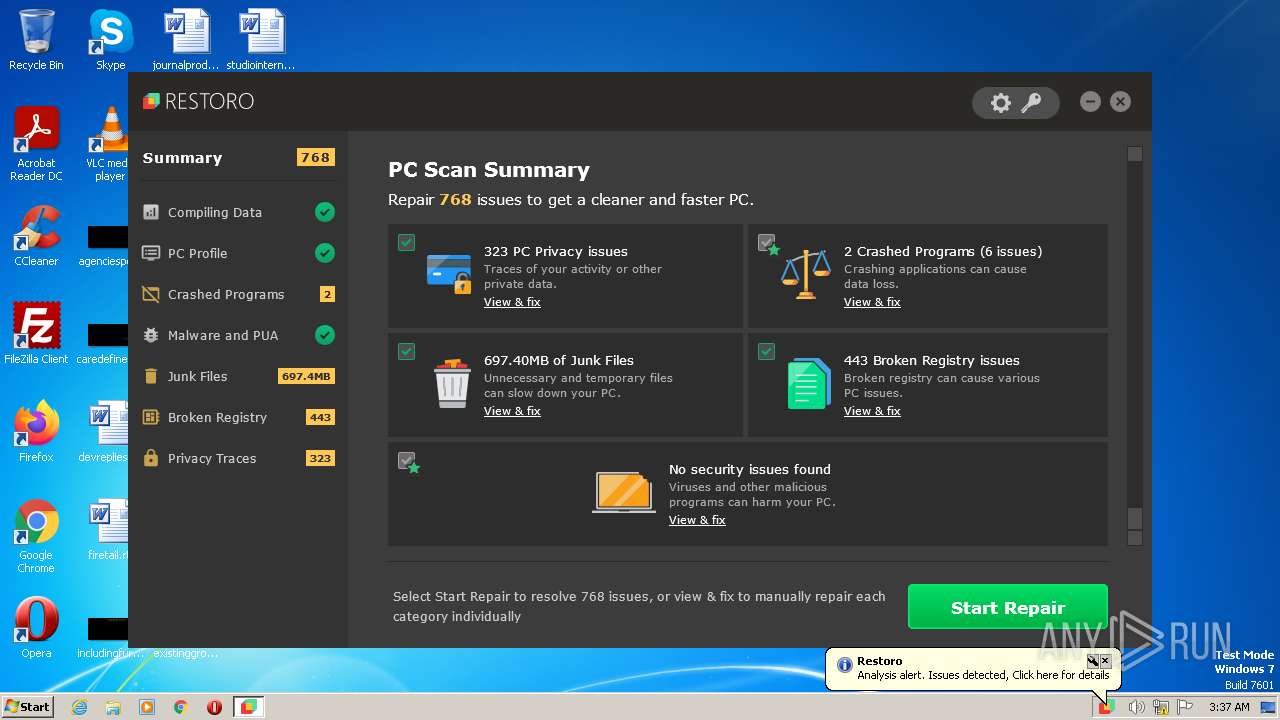Uncheck Junk Files checkbox
Viewport: 1280px width, 720px height.
point(406,351)
